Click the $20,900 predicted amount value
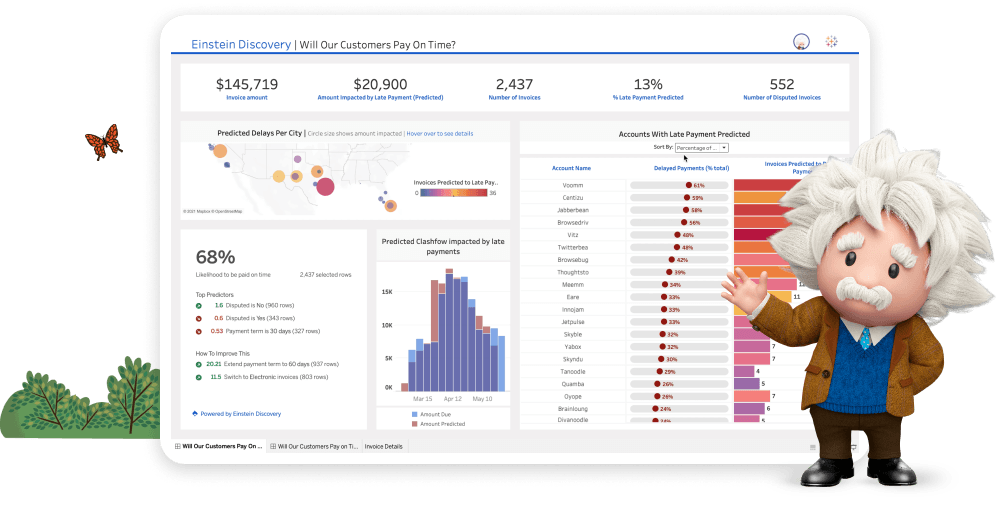 pyautogui.click(x=380, y=84)
